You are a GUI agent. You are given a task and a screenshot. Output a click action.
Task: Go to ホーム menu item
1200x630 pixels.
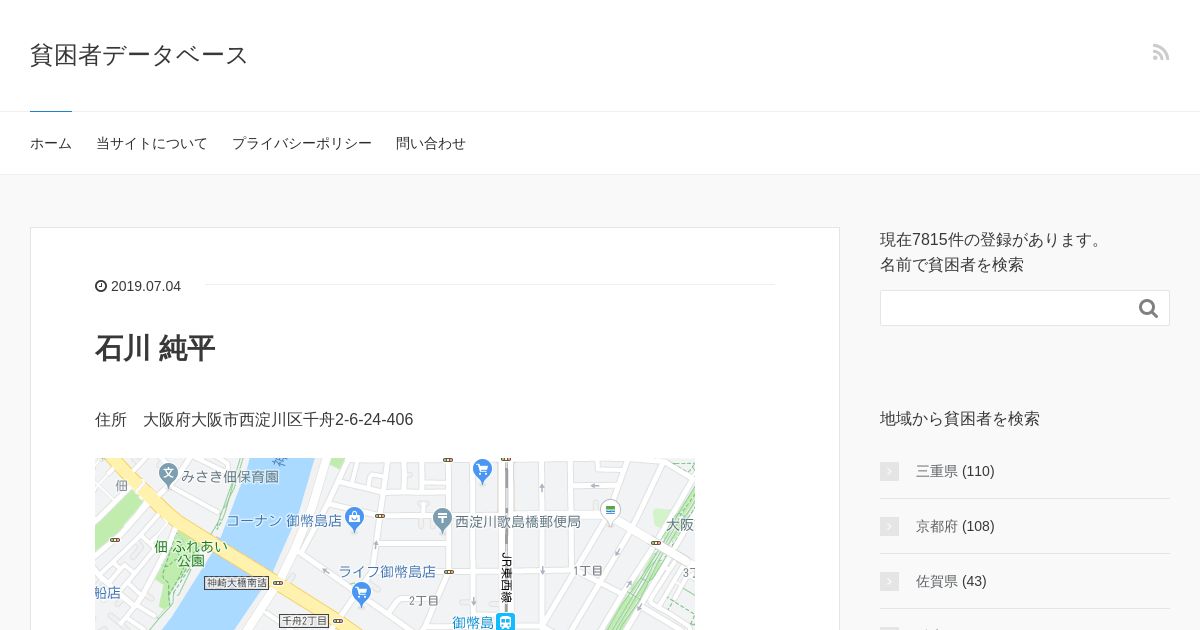coord(51,143)
